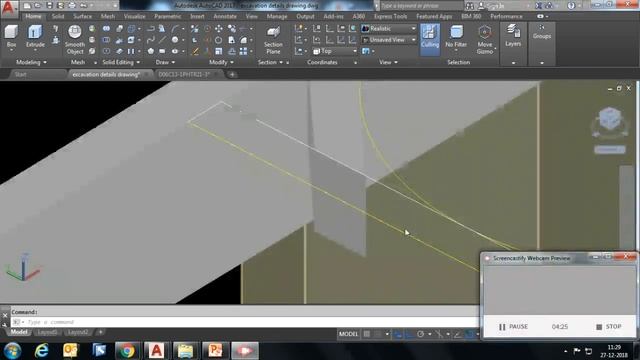Select the Model layout tab

[19, 332]
